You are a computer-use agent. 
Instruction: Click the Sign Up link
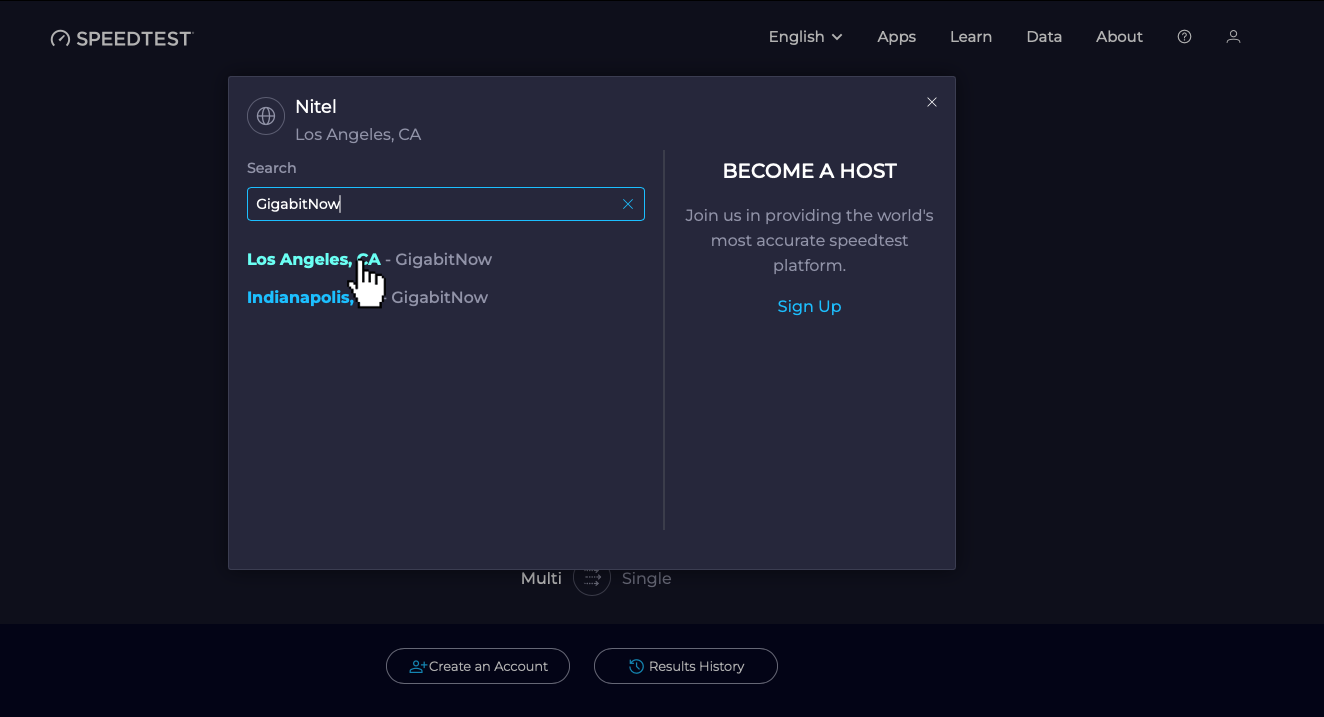click(809, 306)
